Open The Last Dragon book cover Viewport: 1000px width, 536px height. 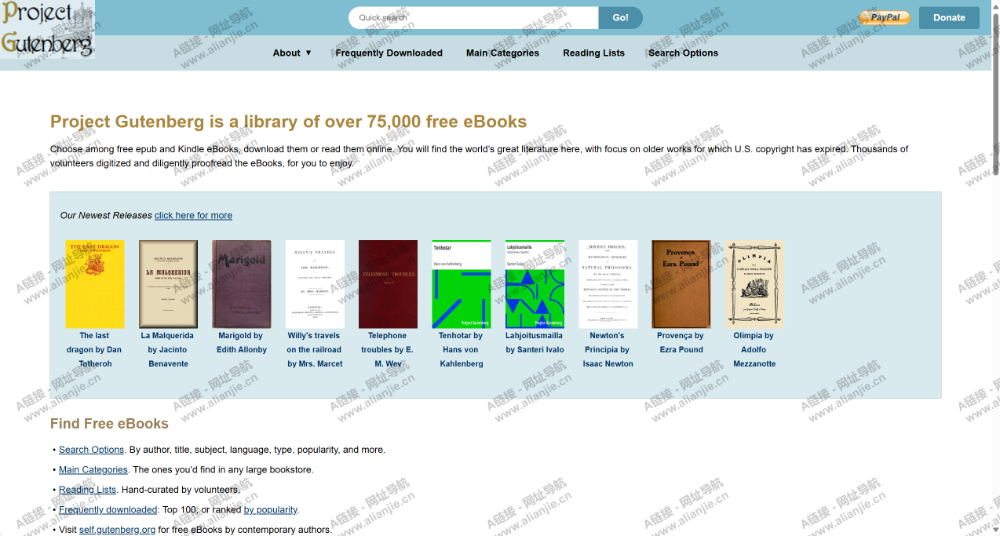[x=95, y=284]
